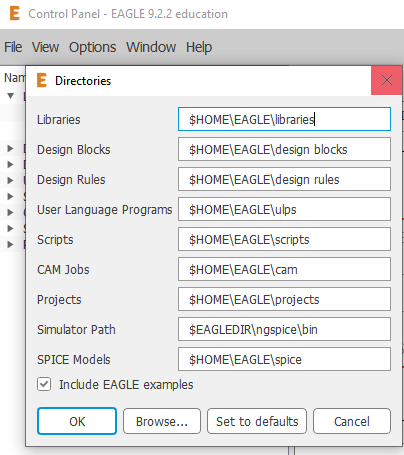Cancel the Directories dialog
This screenshot has width=404, height=455.
tap(352, 421)
